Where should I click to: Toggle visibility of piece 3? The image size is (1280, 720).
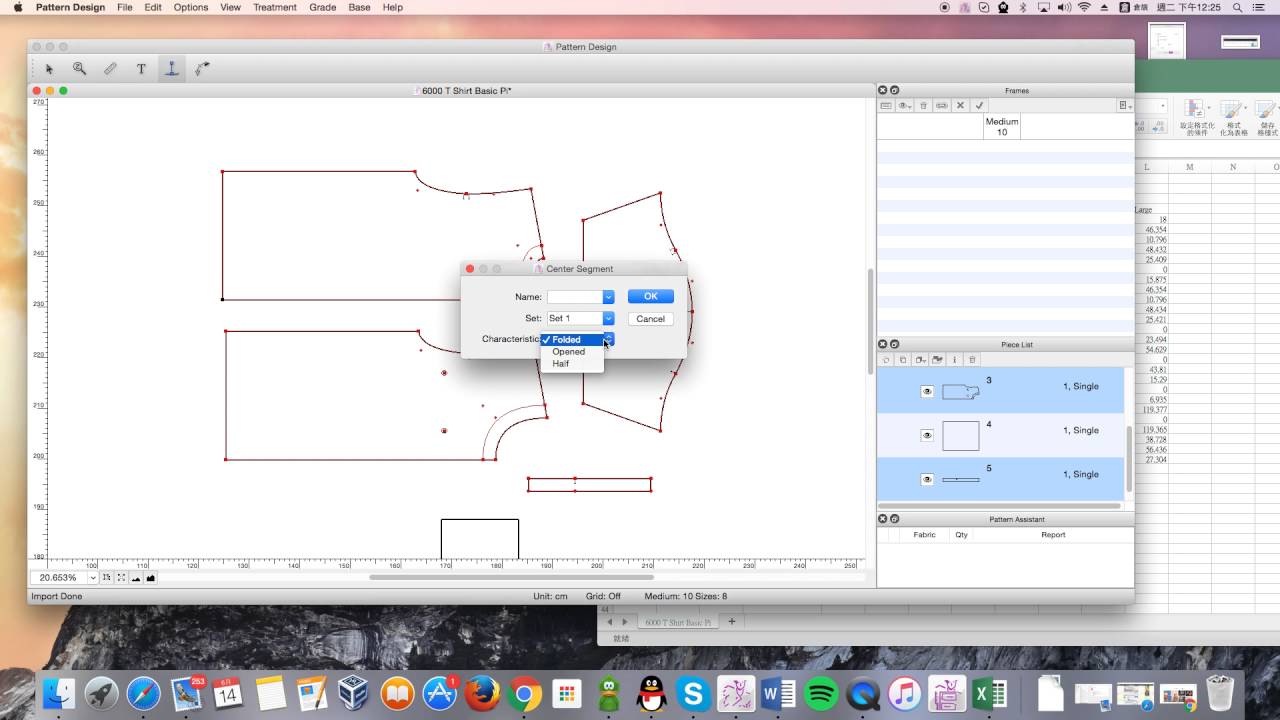pyautogui.click(x=927, y=392)
